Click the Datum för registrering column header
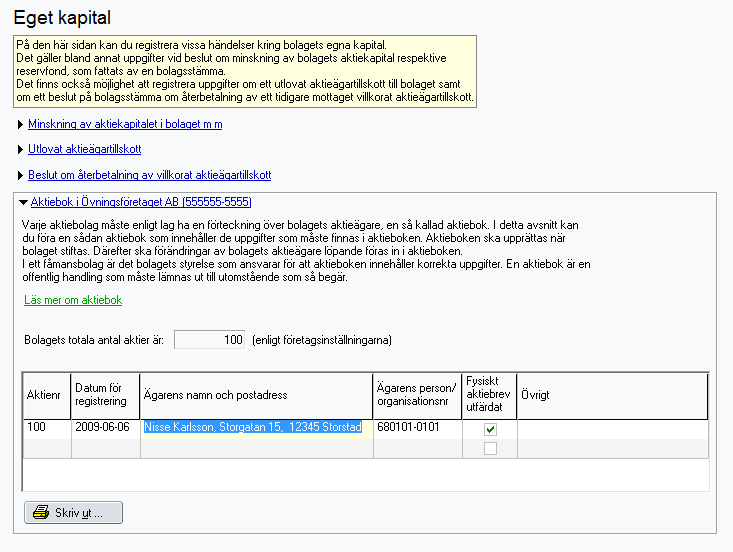The width and height of the screenshot is (733, 552). pyautogui.click(x=105, y=396)
